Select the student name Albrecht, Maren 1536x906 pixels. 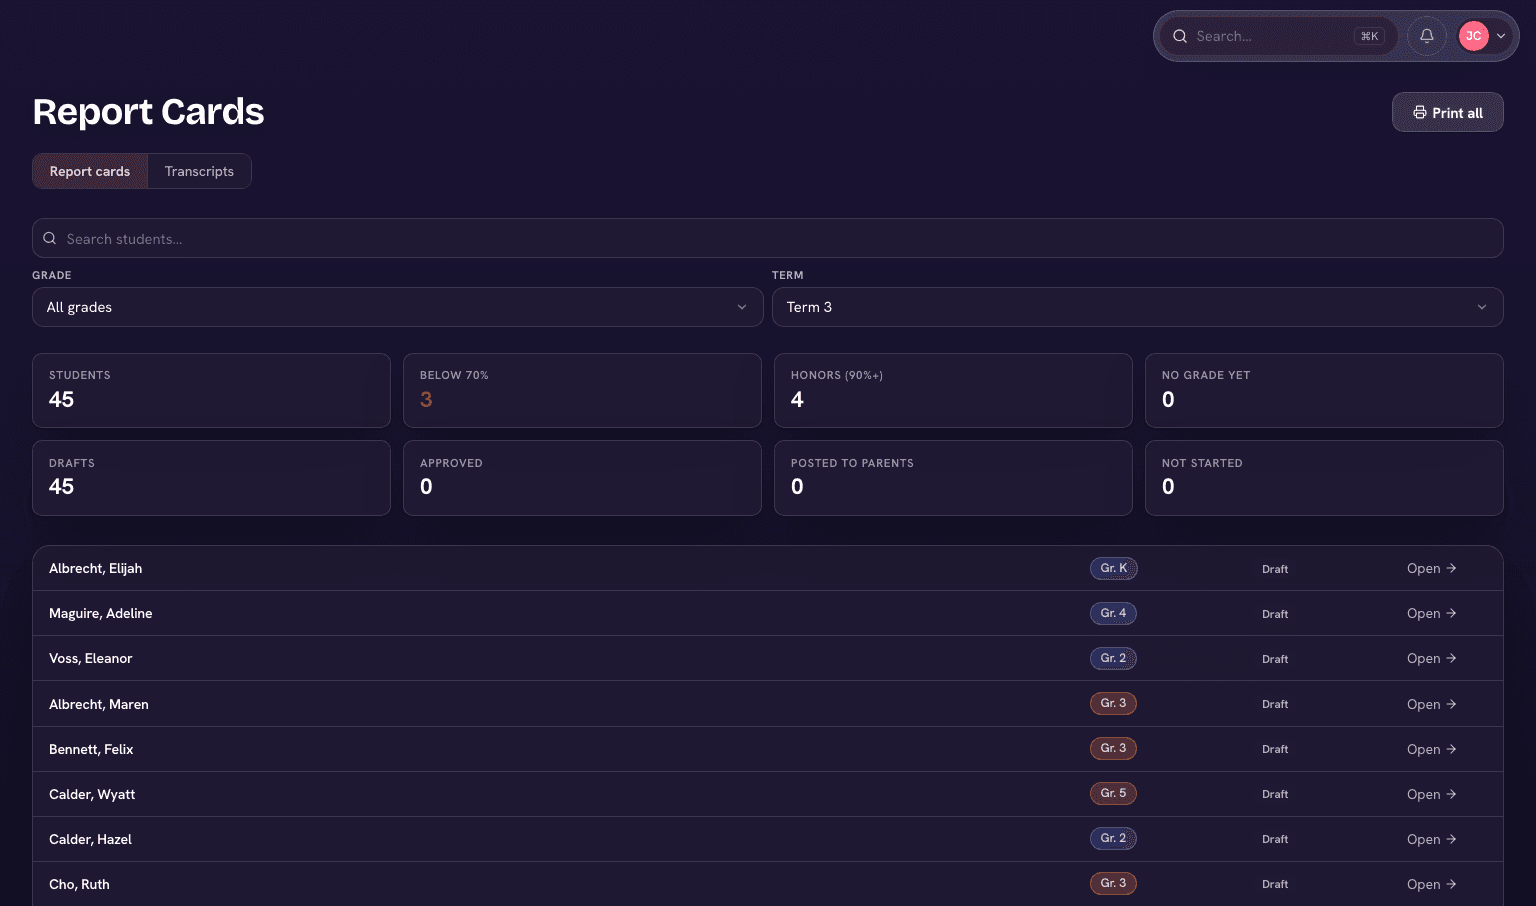click(99, 704)
